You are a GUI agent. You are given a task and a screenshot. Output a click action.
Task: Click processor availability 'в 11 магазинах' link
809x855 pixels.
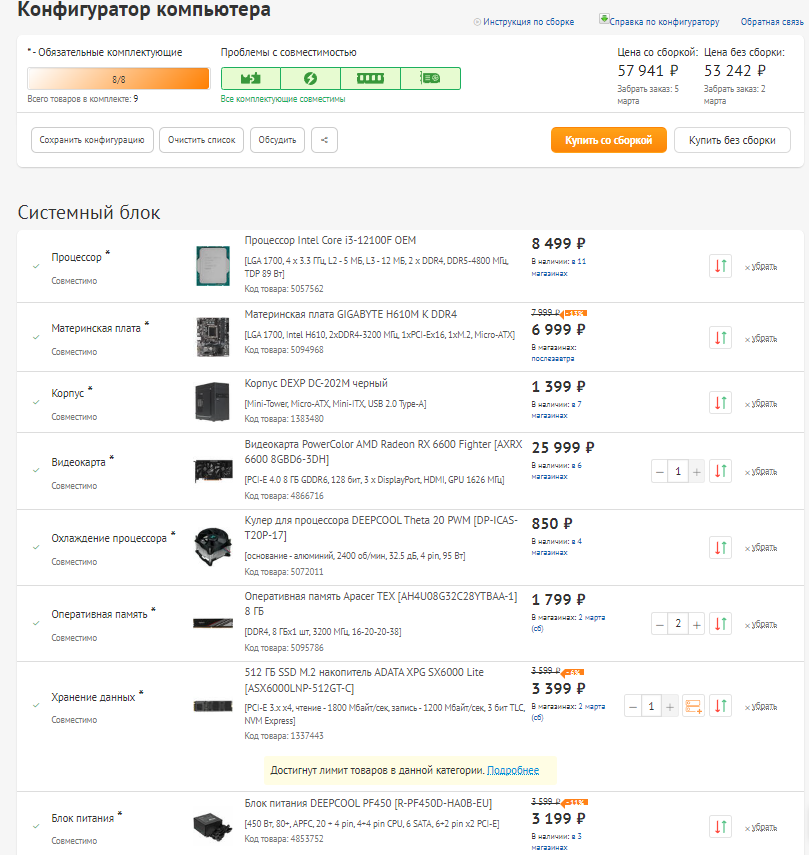(x=558, y=267)
